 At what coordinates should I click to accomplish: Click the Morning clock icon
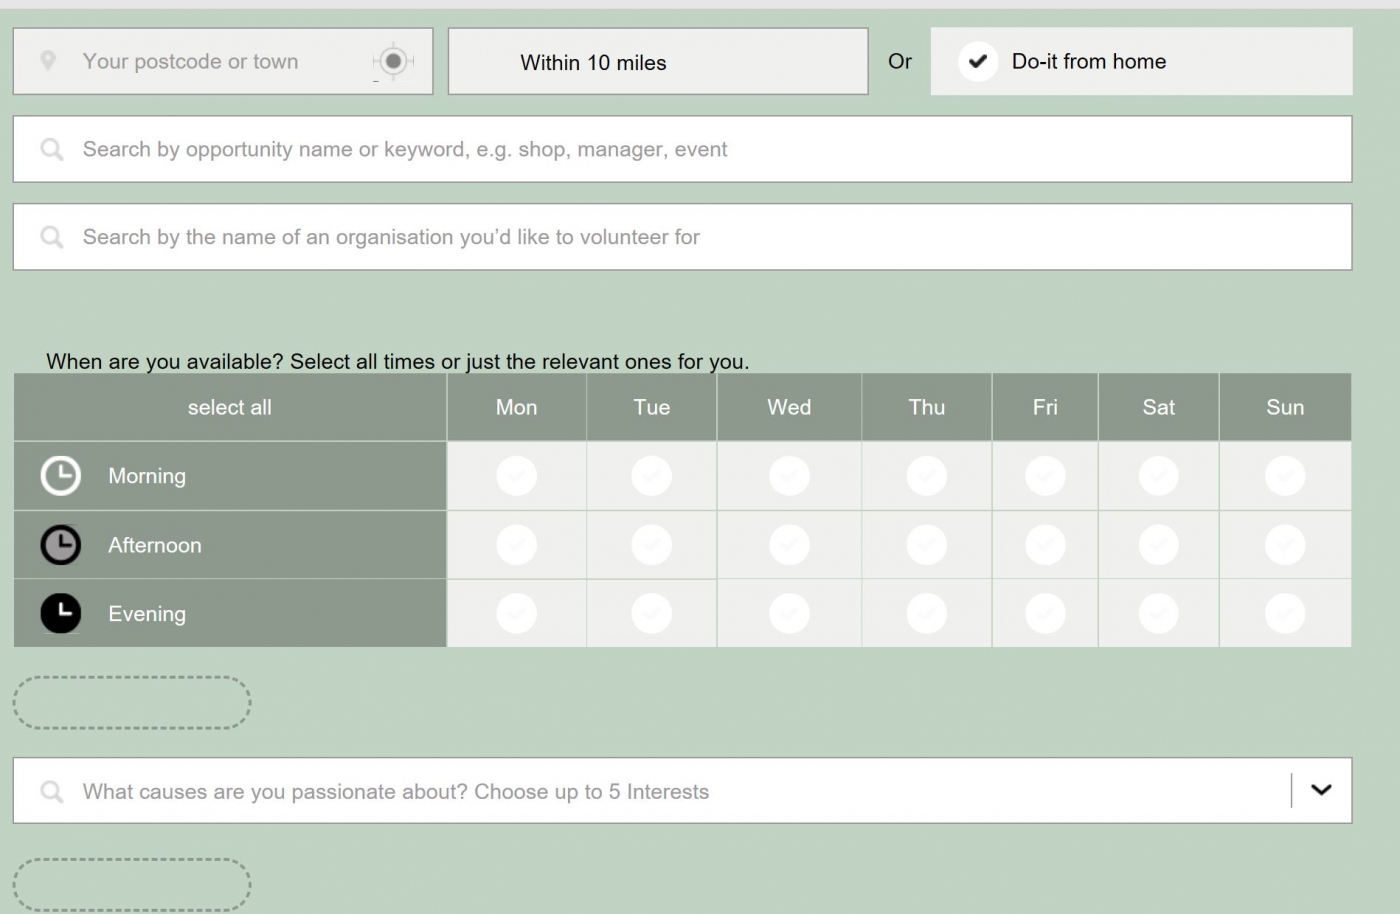pos(61,476)
